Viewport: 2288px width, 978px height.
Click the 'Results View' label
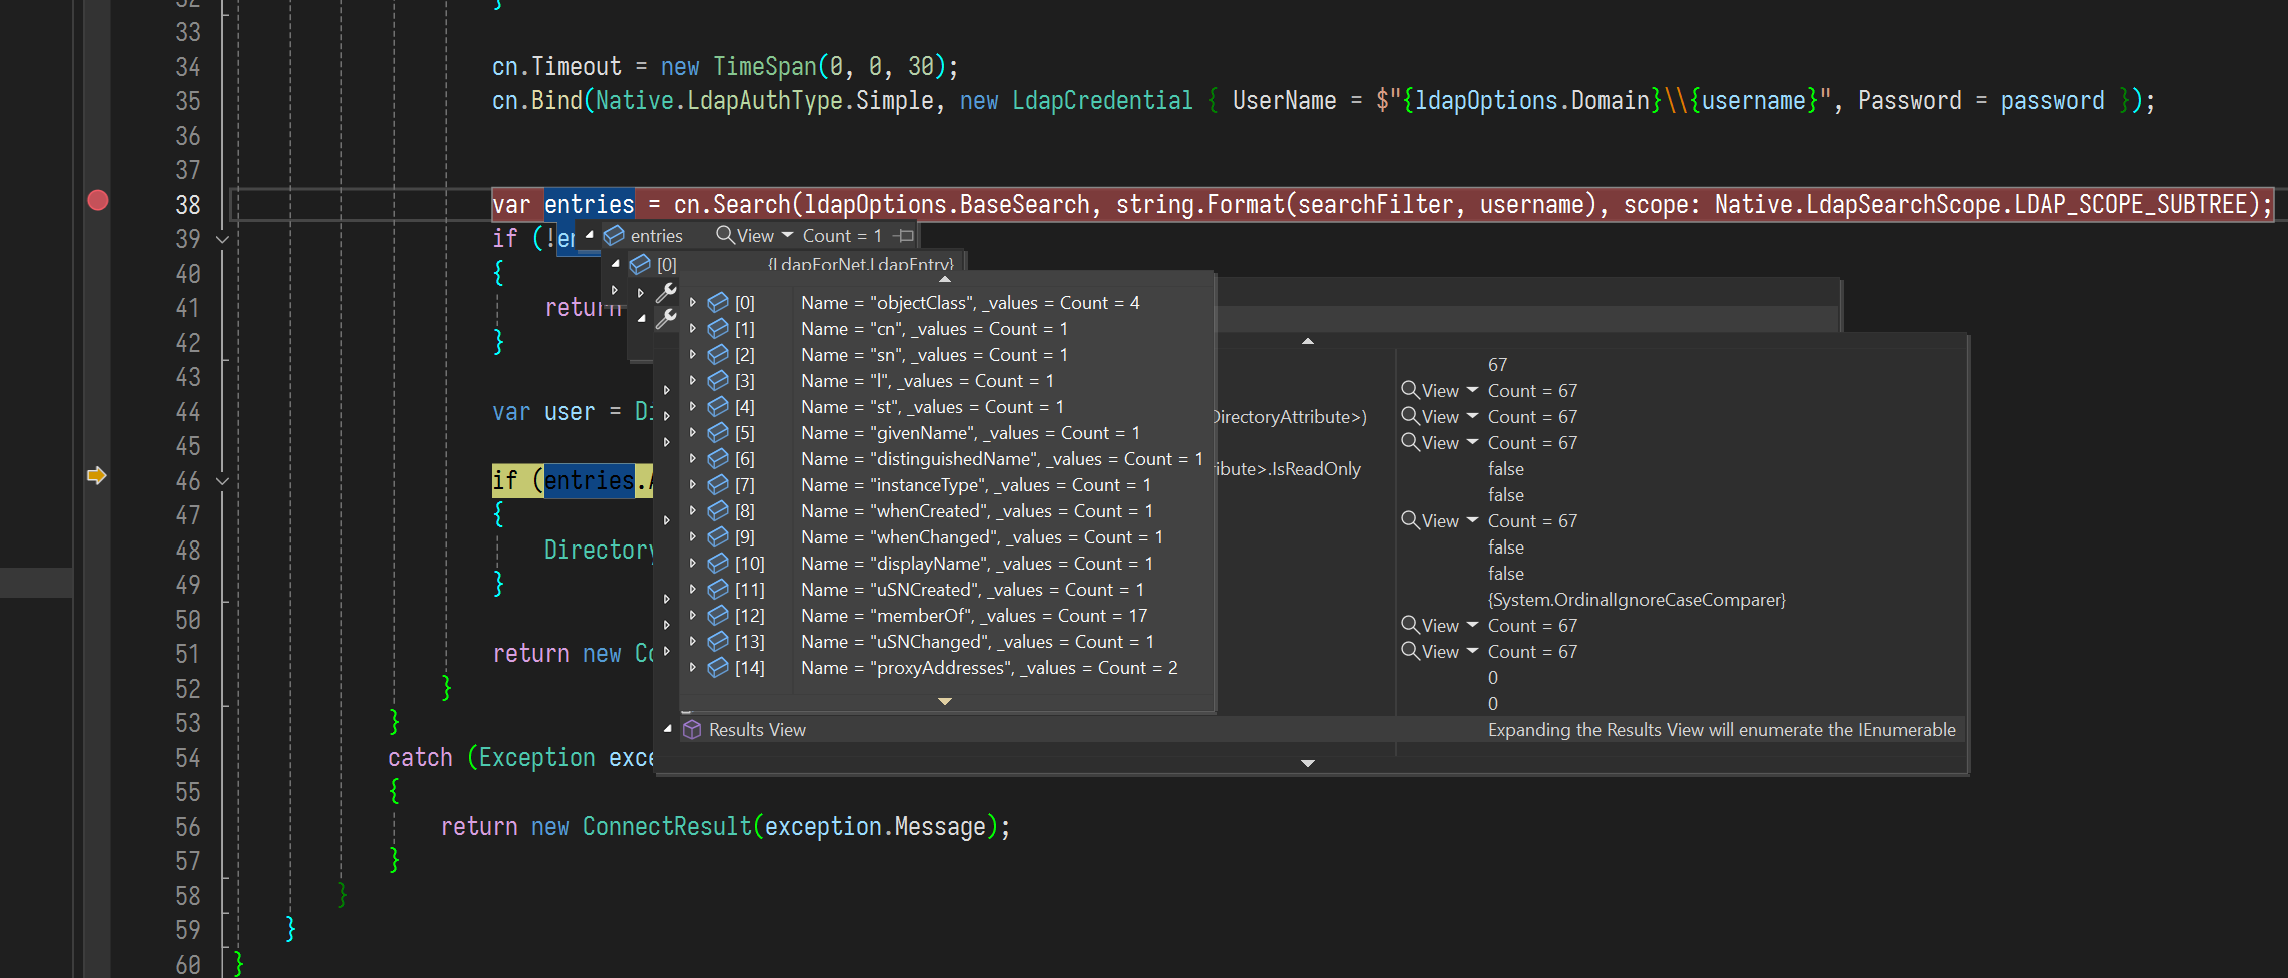tap(757, 730)
